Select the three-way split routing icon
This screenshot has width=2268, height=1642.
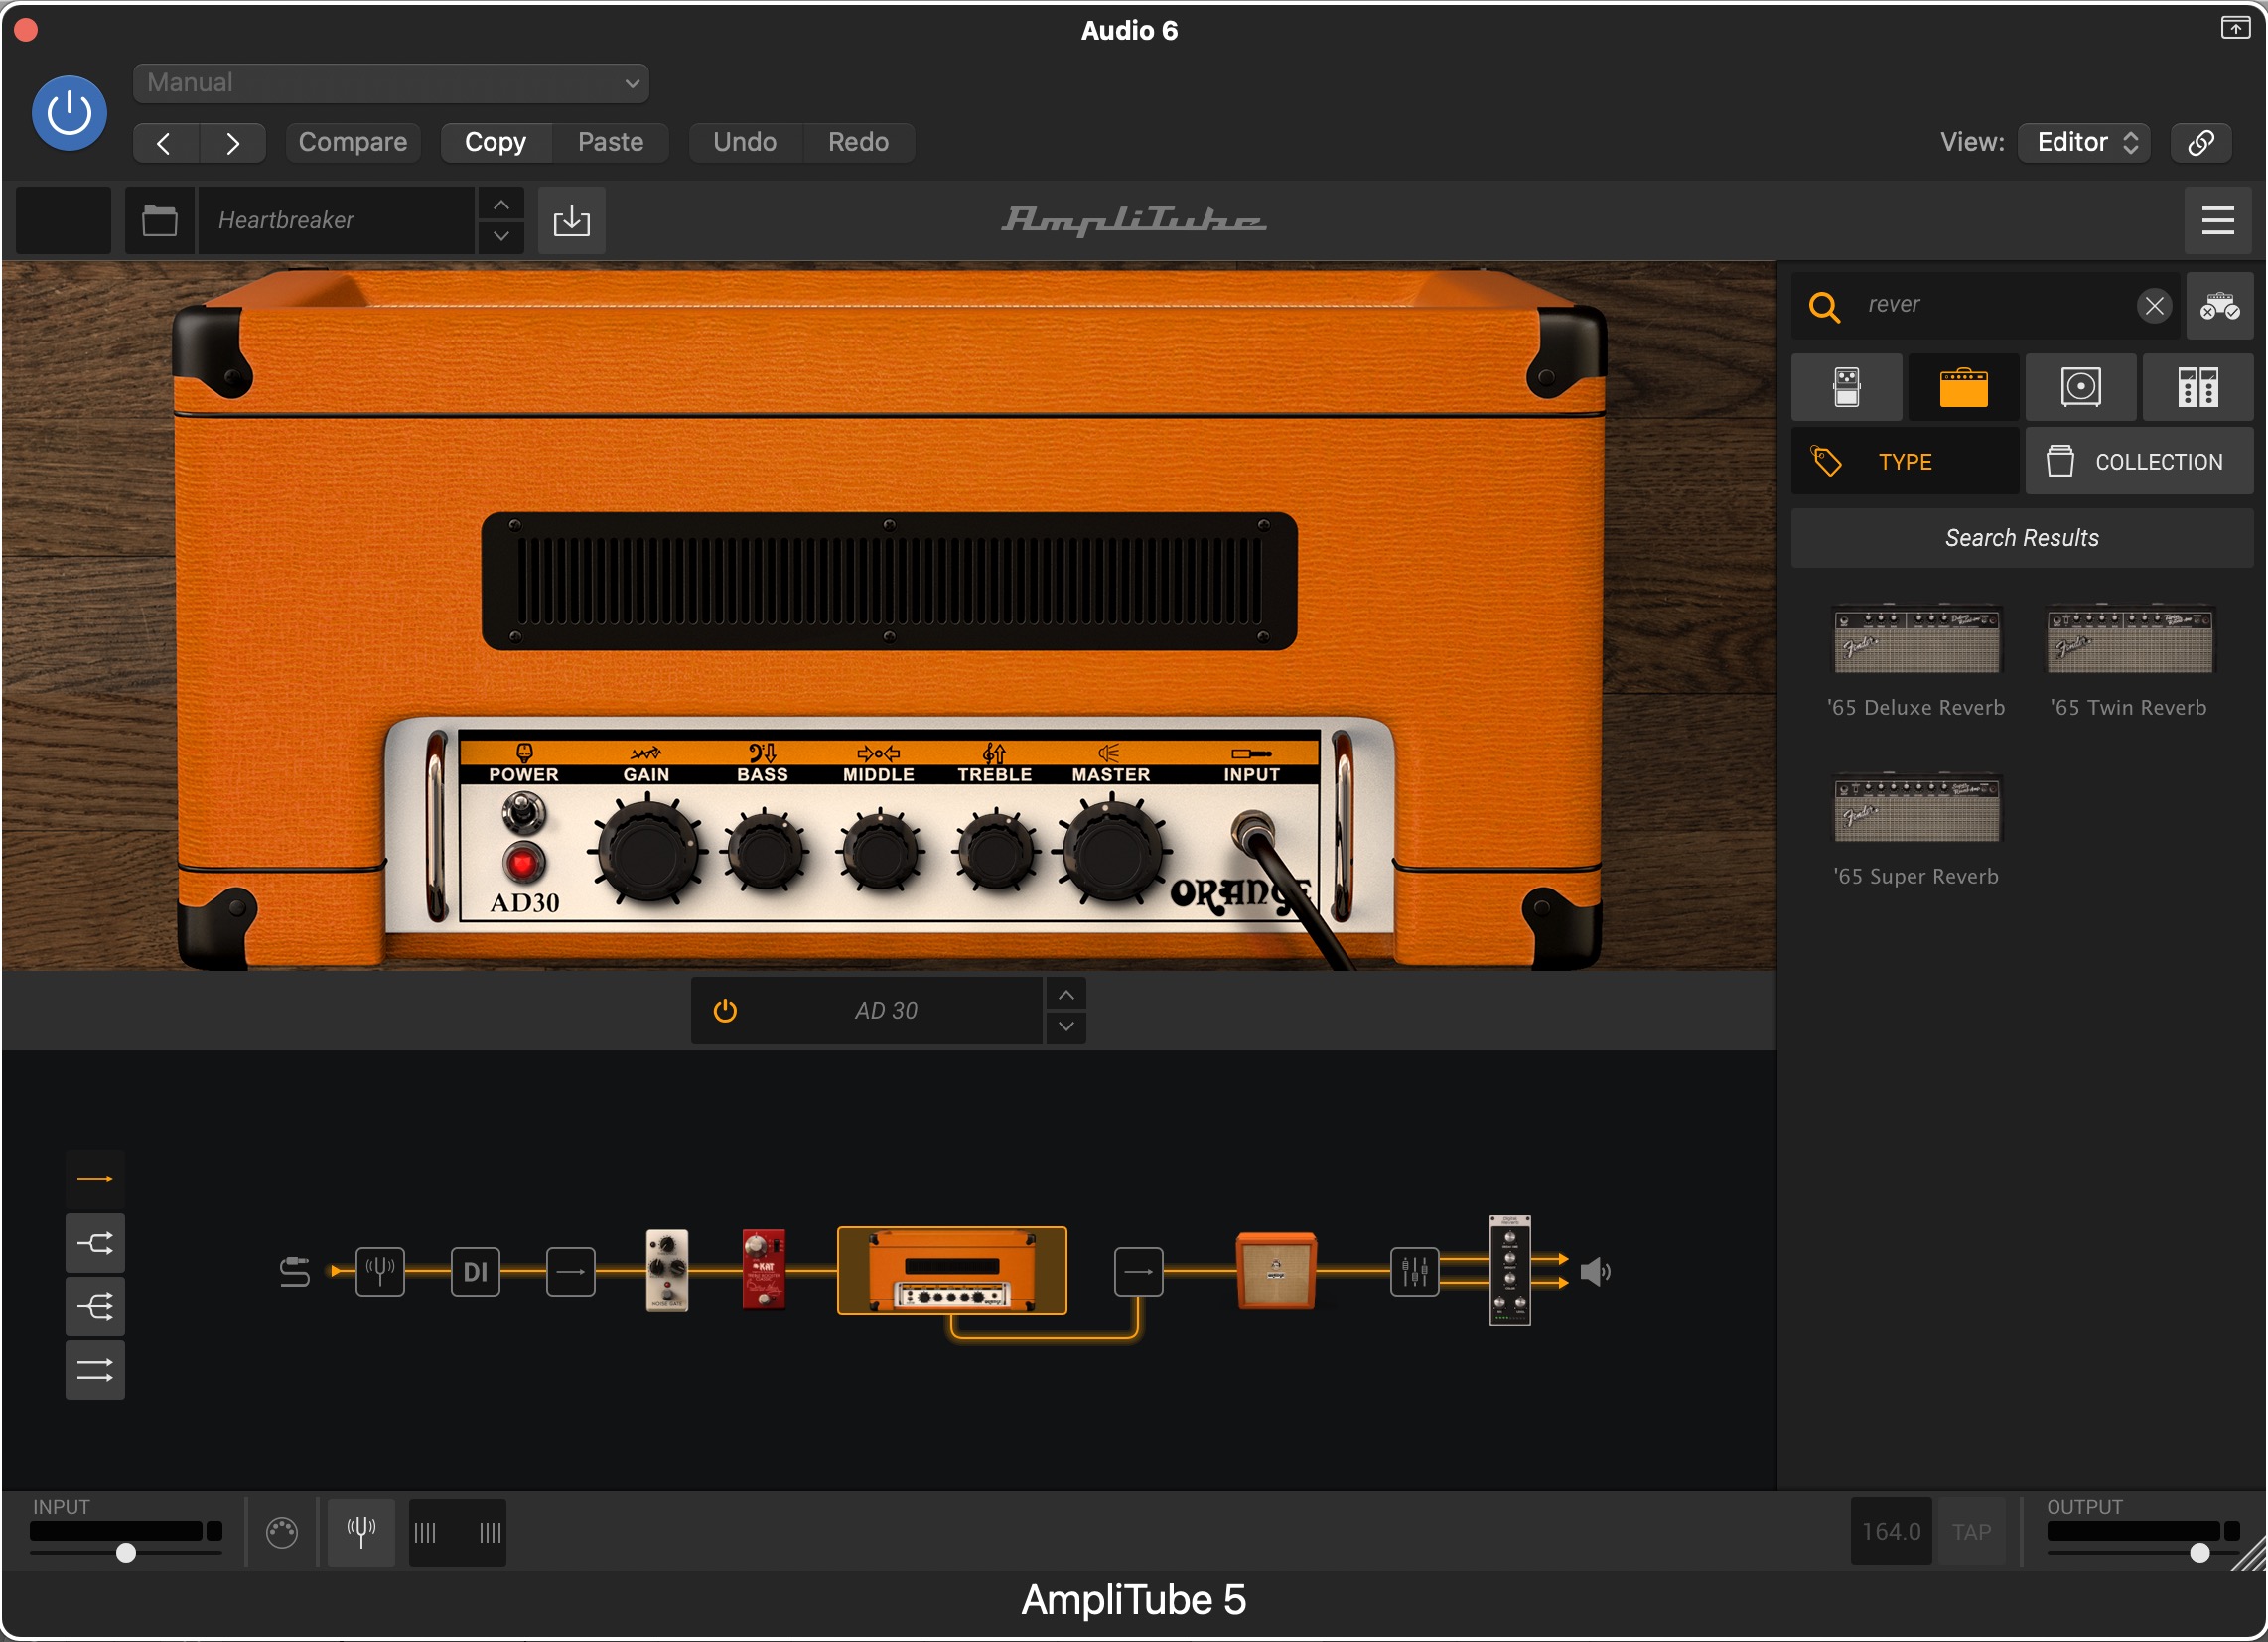click(95, 1307)
